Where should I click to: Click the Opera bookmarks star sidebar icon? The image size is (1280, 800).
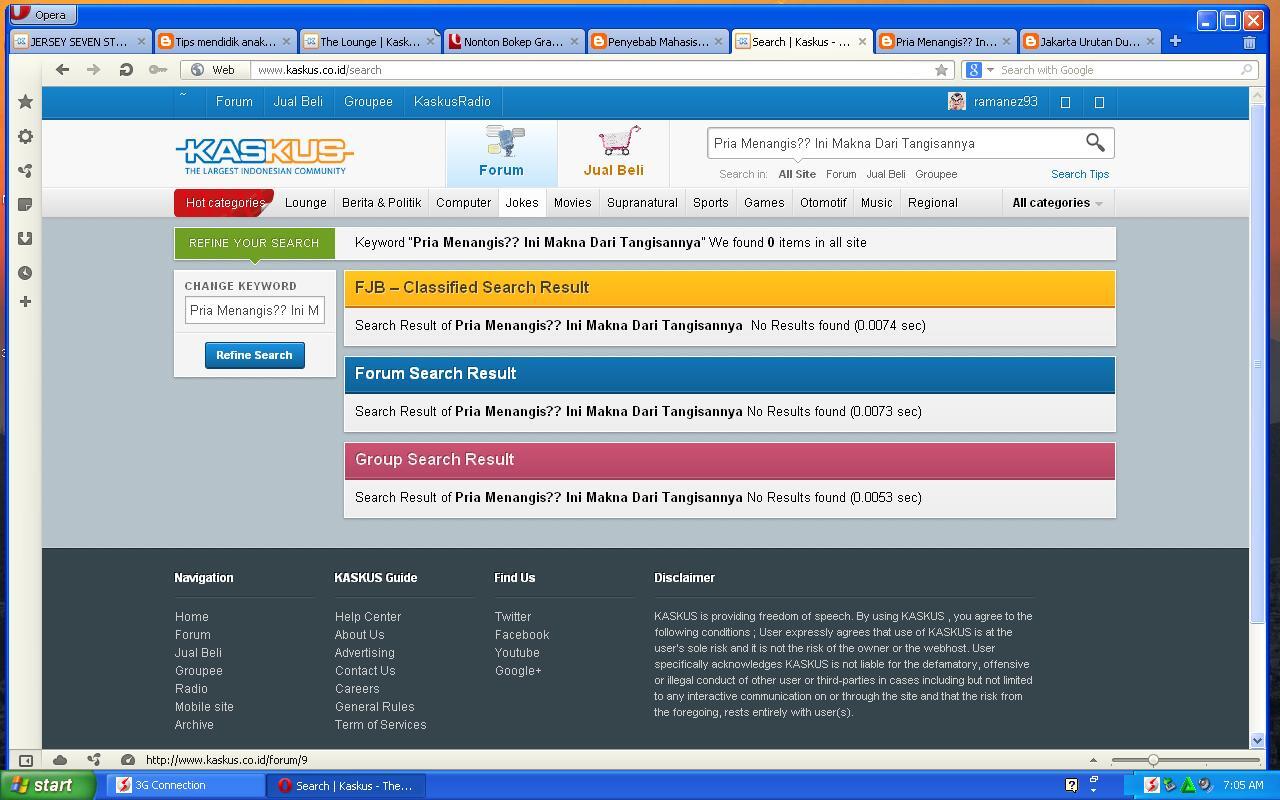pos(26,102)
